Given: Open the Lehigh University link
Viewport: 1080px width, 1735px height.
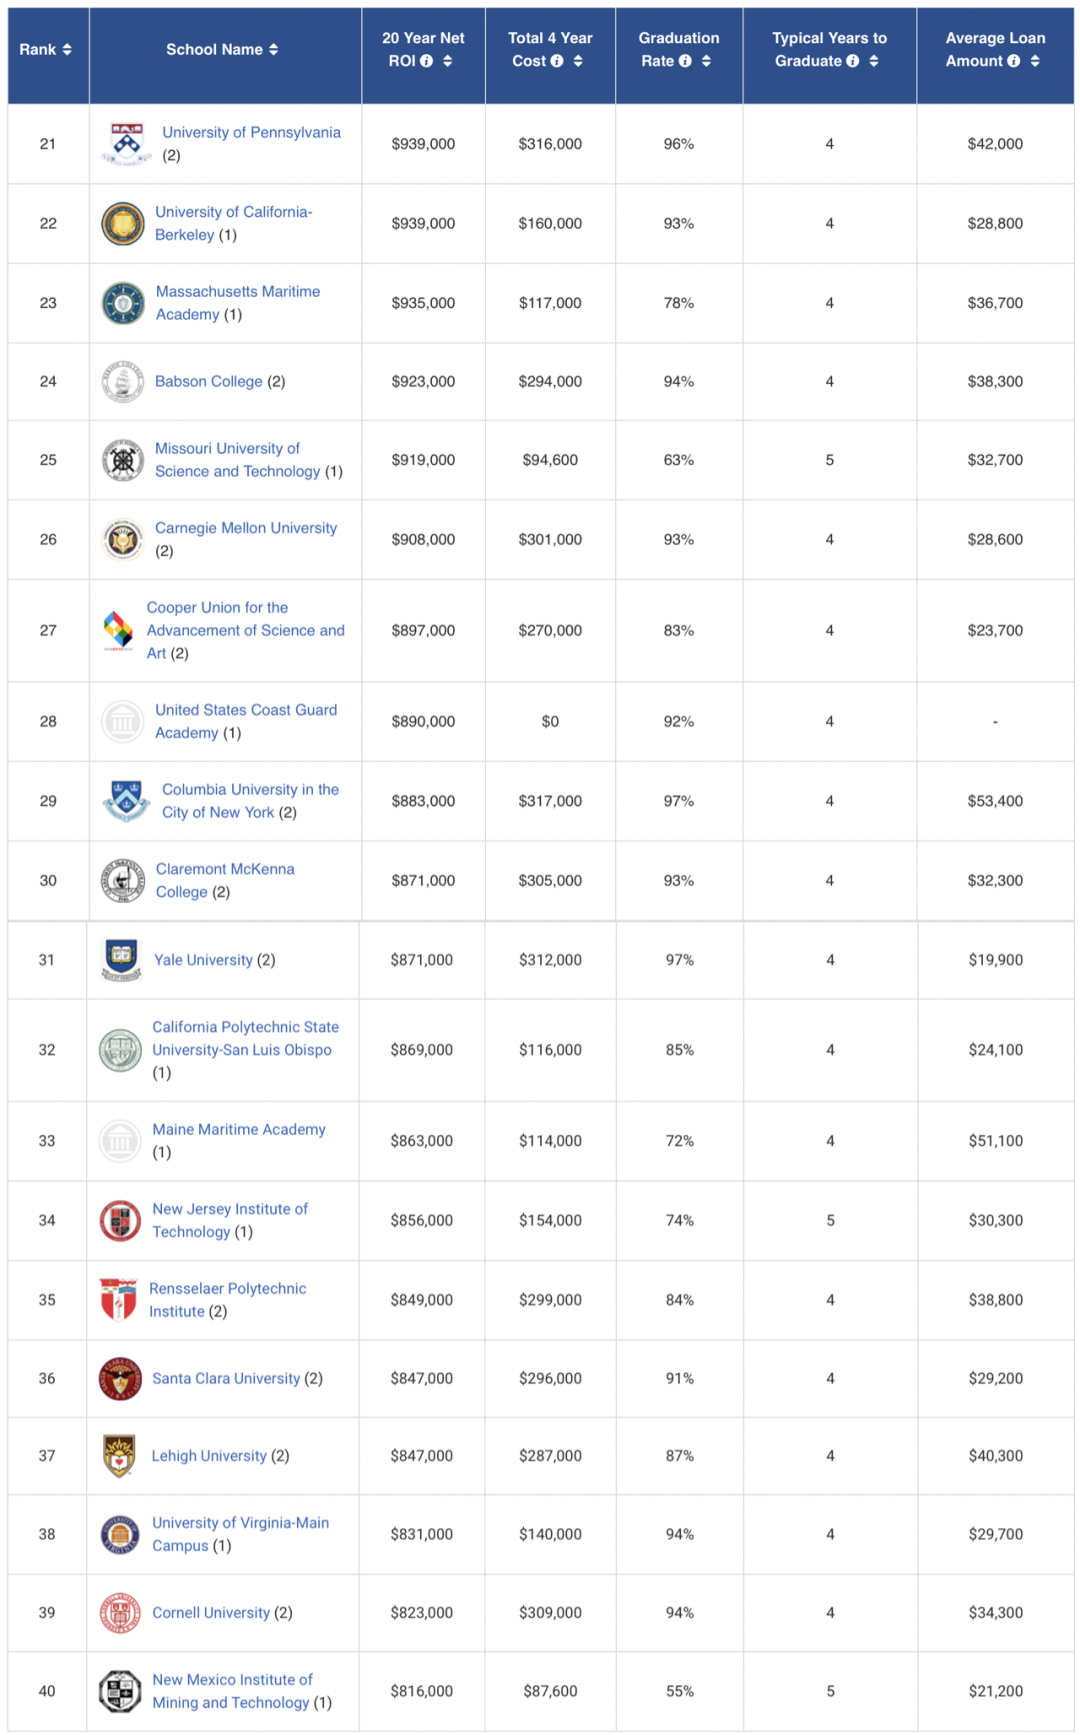Looking at the screenshot, I should pos(209,1456).
